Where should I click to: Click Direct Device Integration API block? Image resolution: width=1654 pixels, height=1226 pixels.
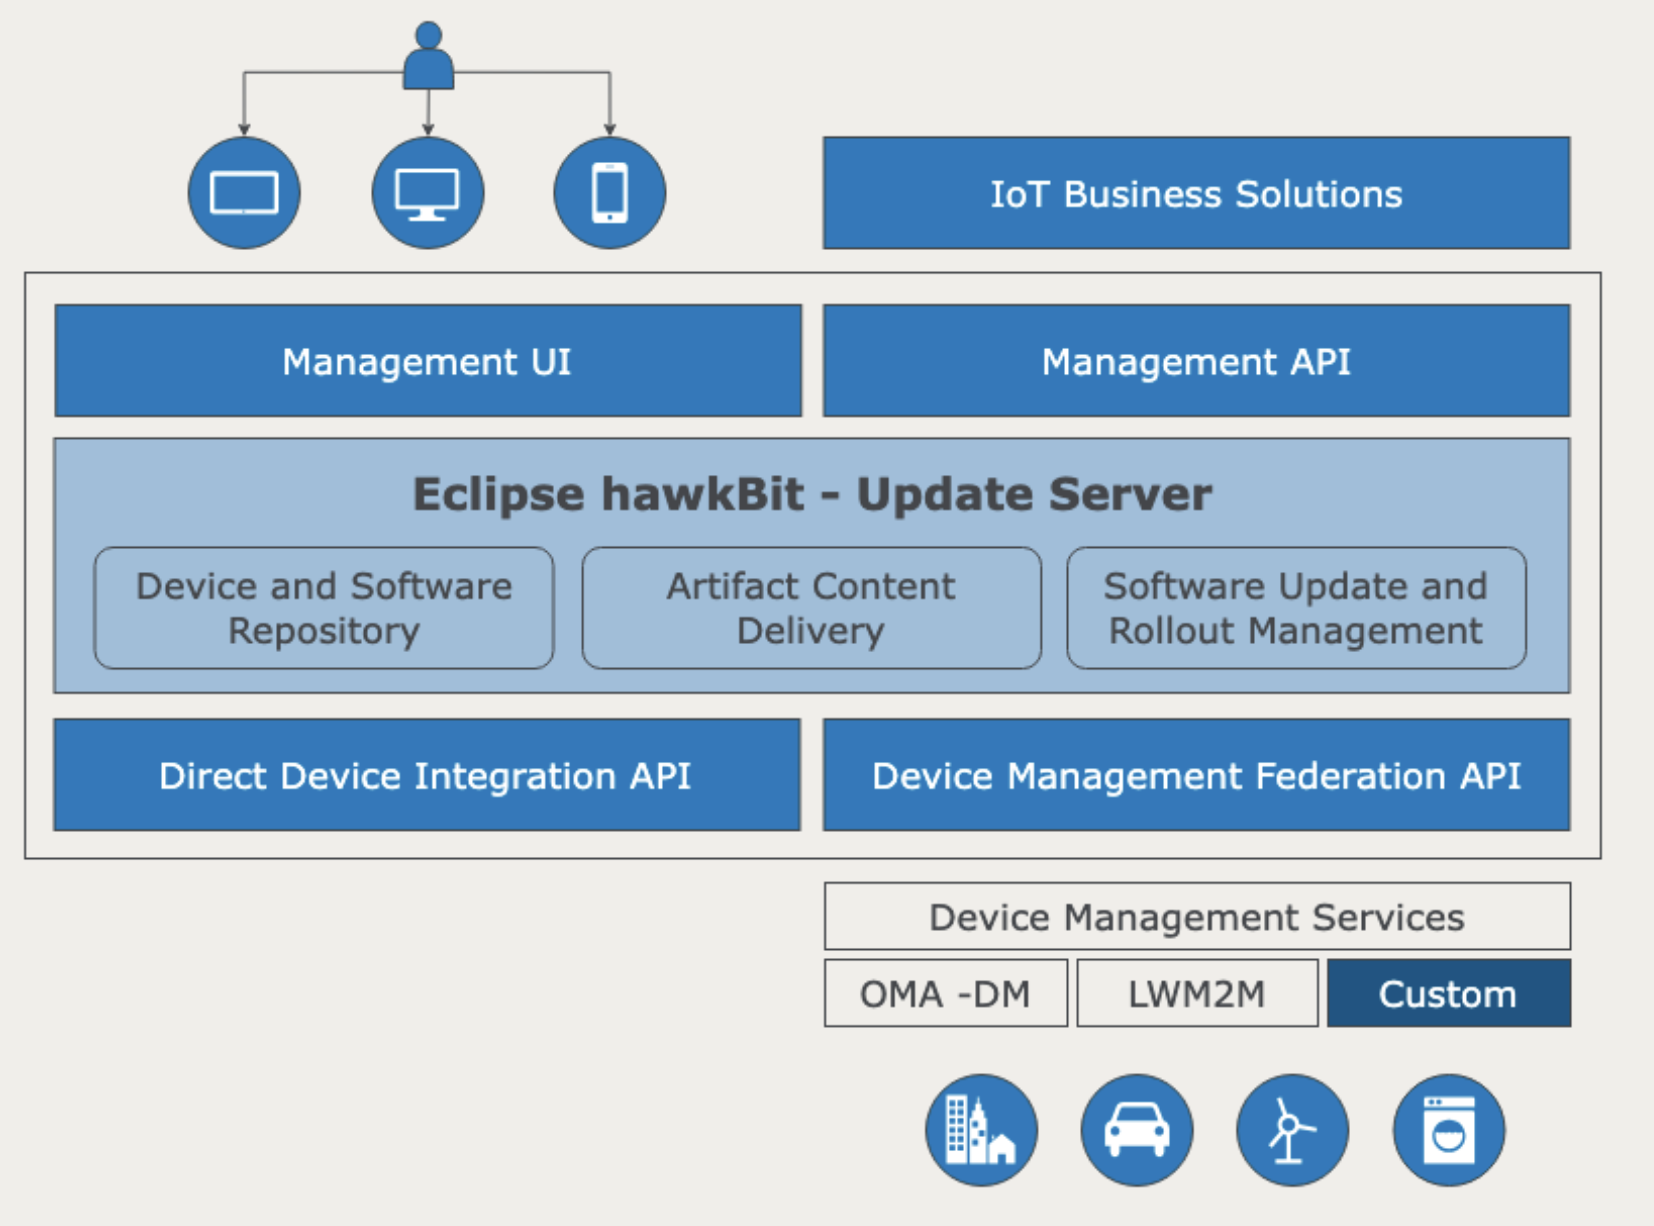tap(427, 775)
